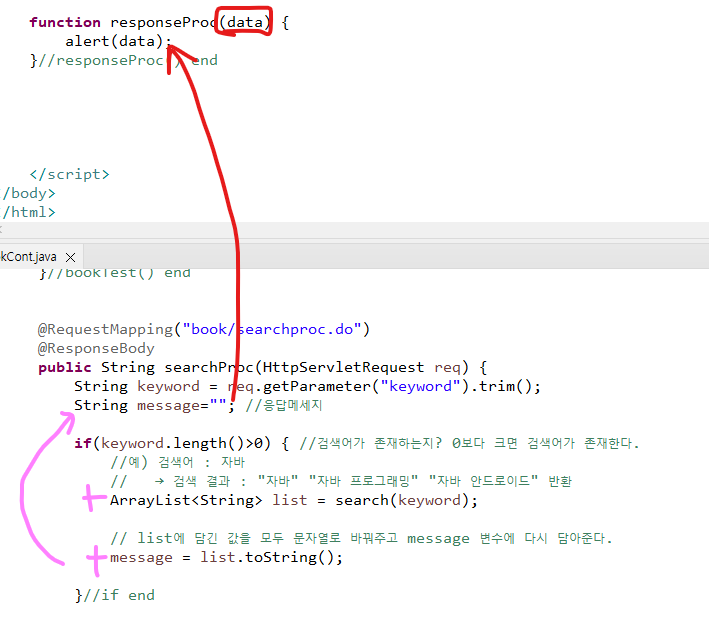Click the '.trim();' call at line end
The image size is (709, 618).
(506, 386)
